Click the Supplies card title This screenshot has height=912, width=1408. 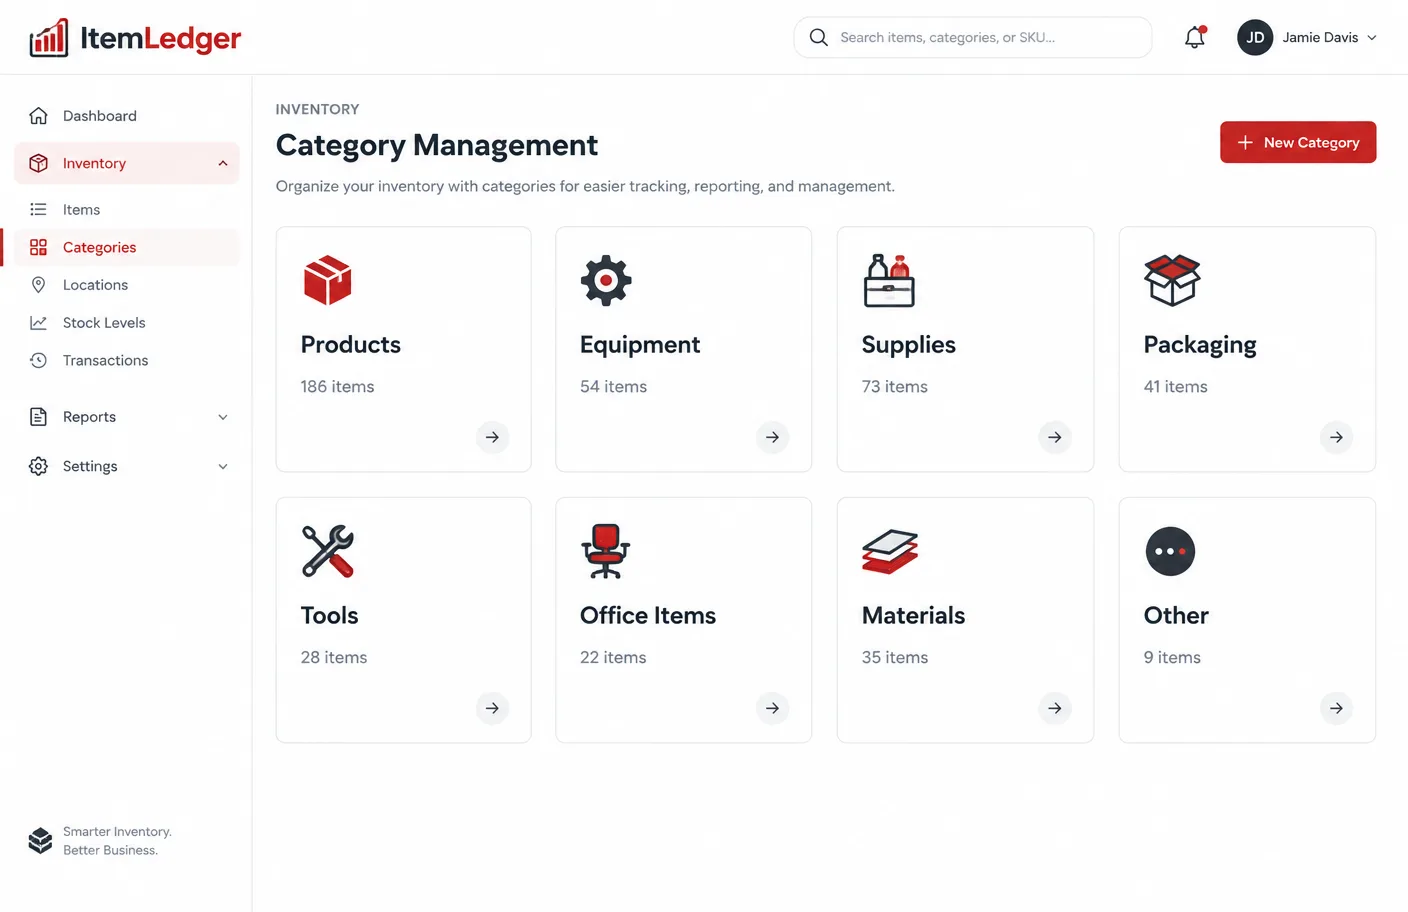(x=908, y=345)
